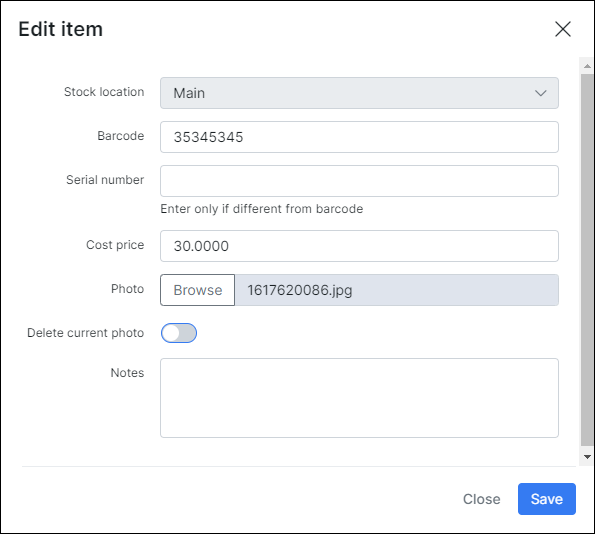Click the scrollbar down arrow
Image resolution: width=595 pixels, height=534 pixels.
tap(587, 457)
